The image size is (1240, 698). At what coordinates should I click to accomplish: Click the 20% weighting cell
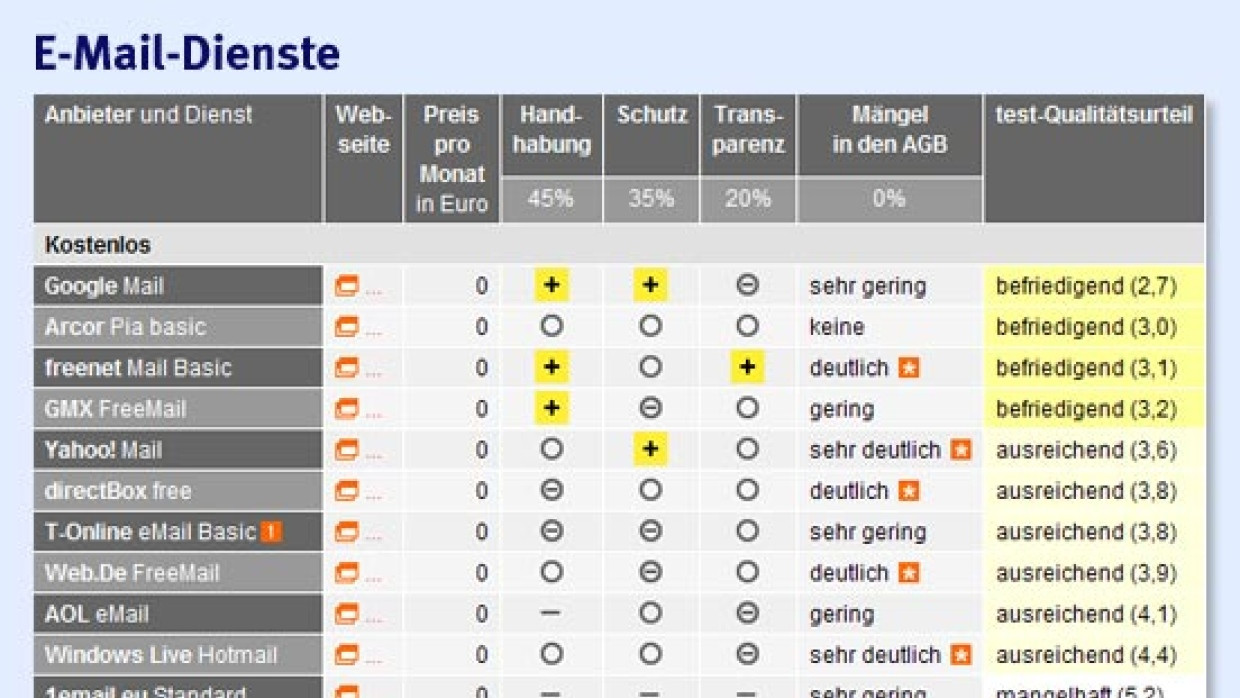tap(748, 199)
